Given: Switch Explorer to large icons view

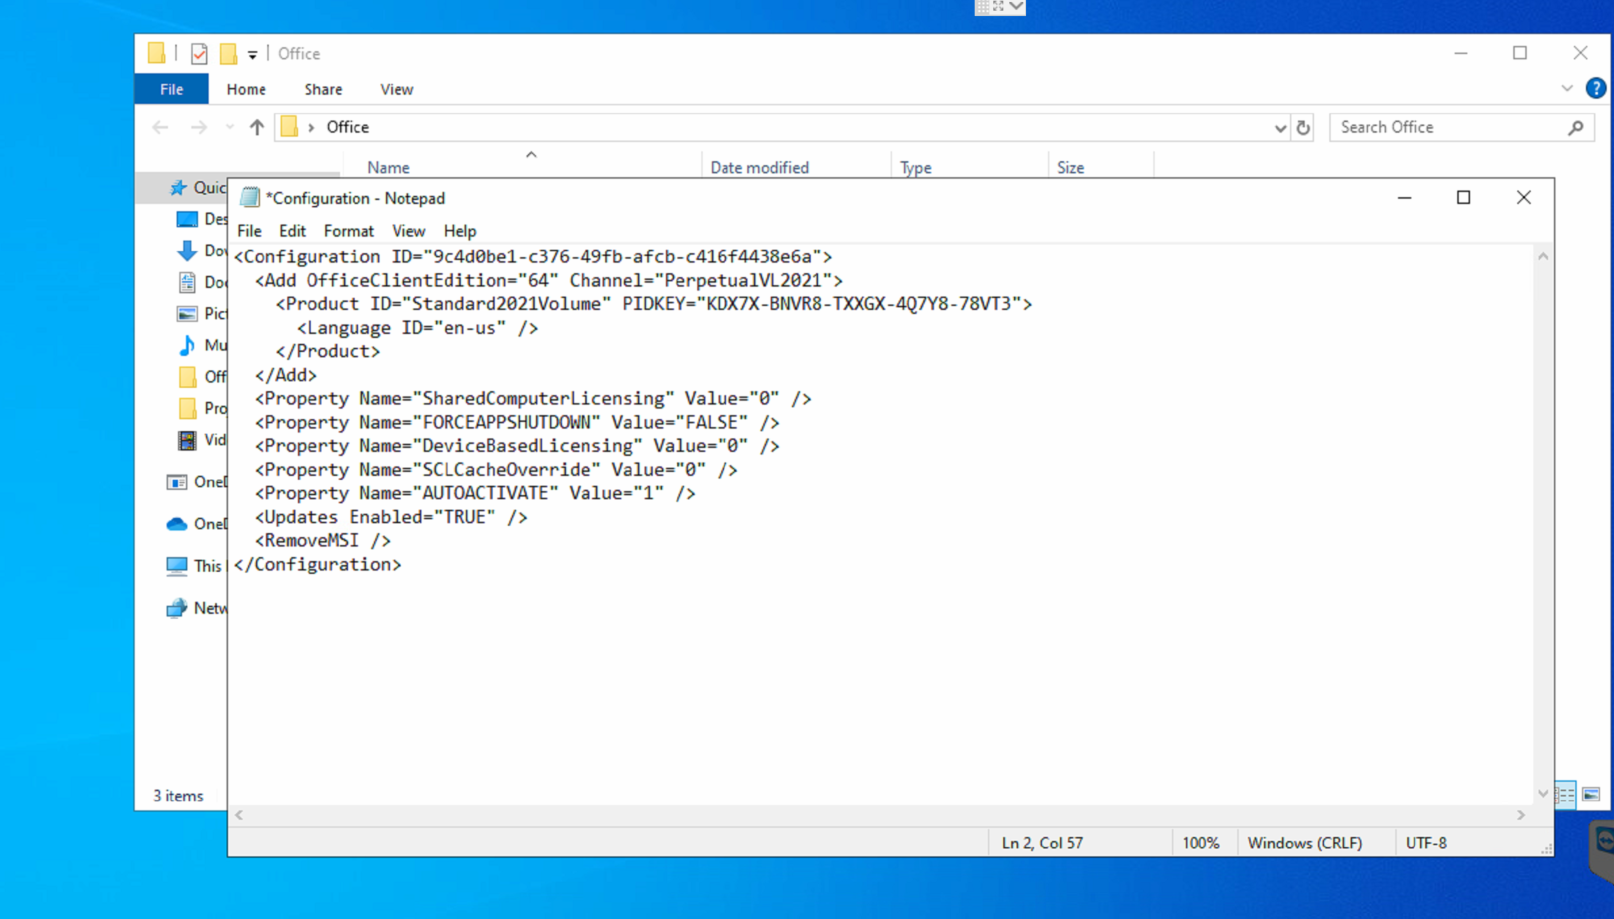Looking at the screenshot, I should 1591,795.
